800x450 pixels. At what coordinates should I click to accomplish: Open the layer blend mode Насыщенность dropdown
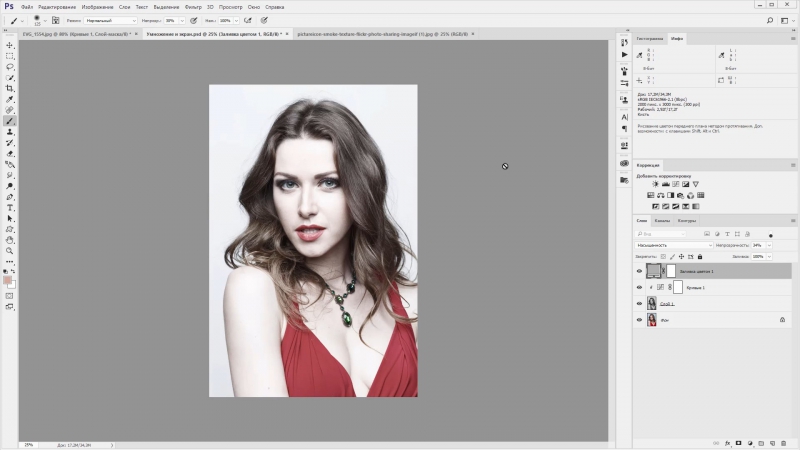click(x=674, y=245)
